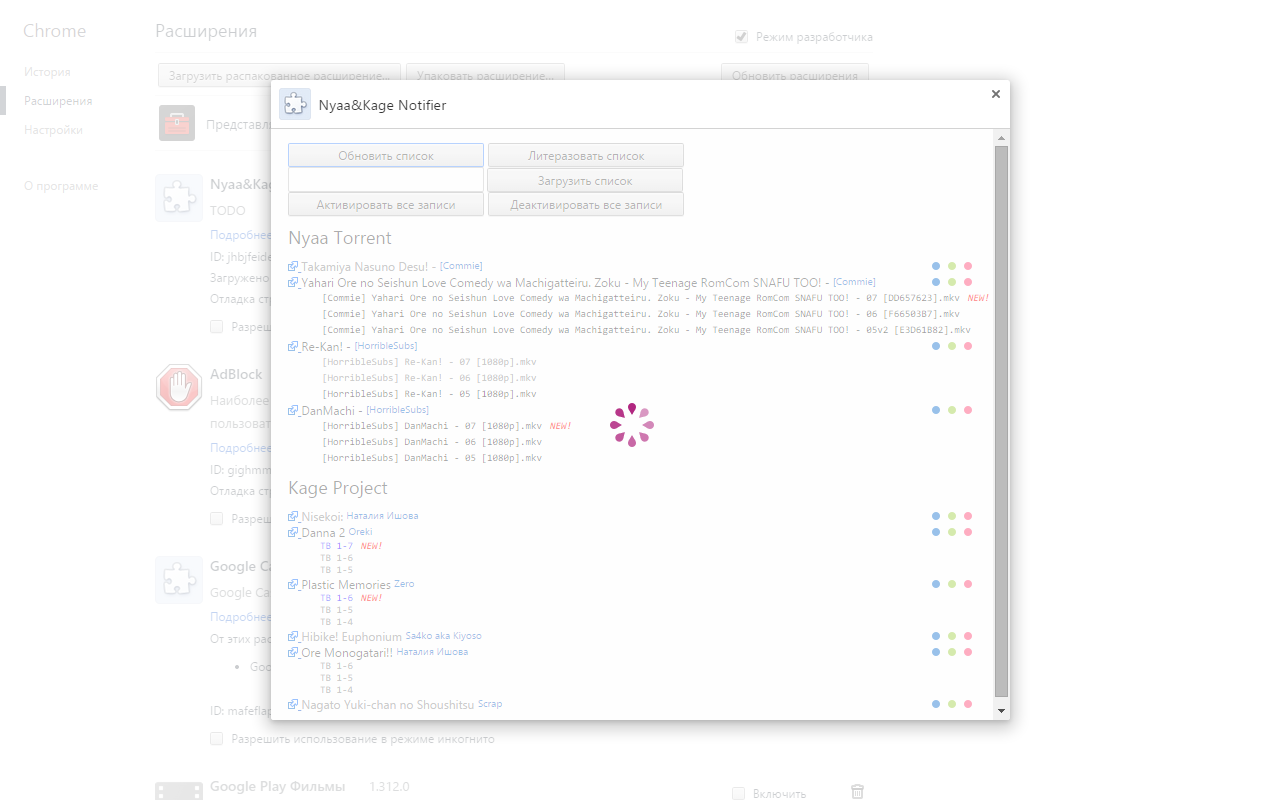Click the blue dot on the Danna 2 row
The image size is (1280, 800).
pos(936,532)
